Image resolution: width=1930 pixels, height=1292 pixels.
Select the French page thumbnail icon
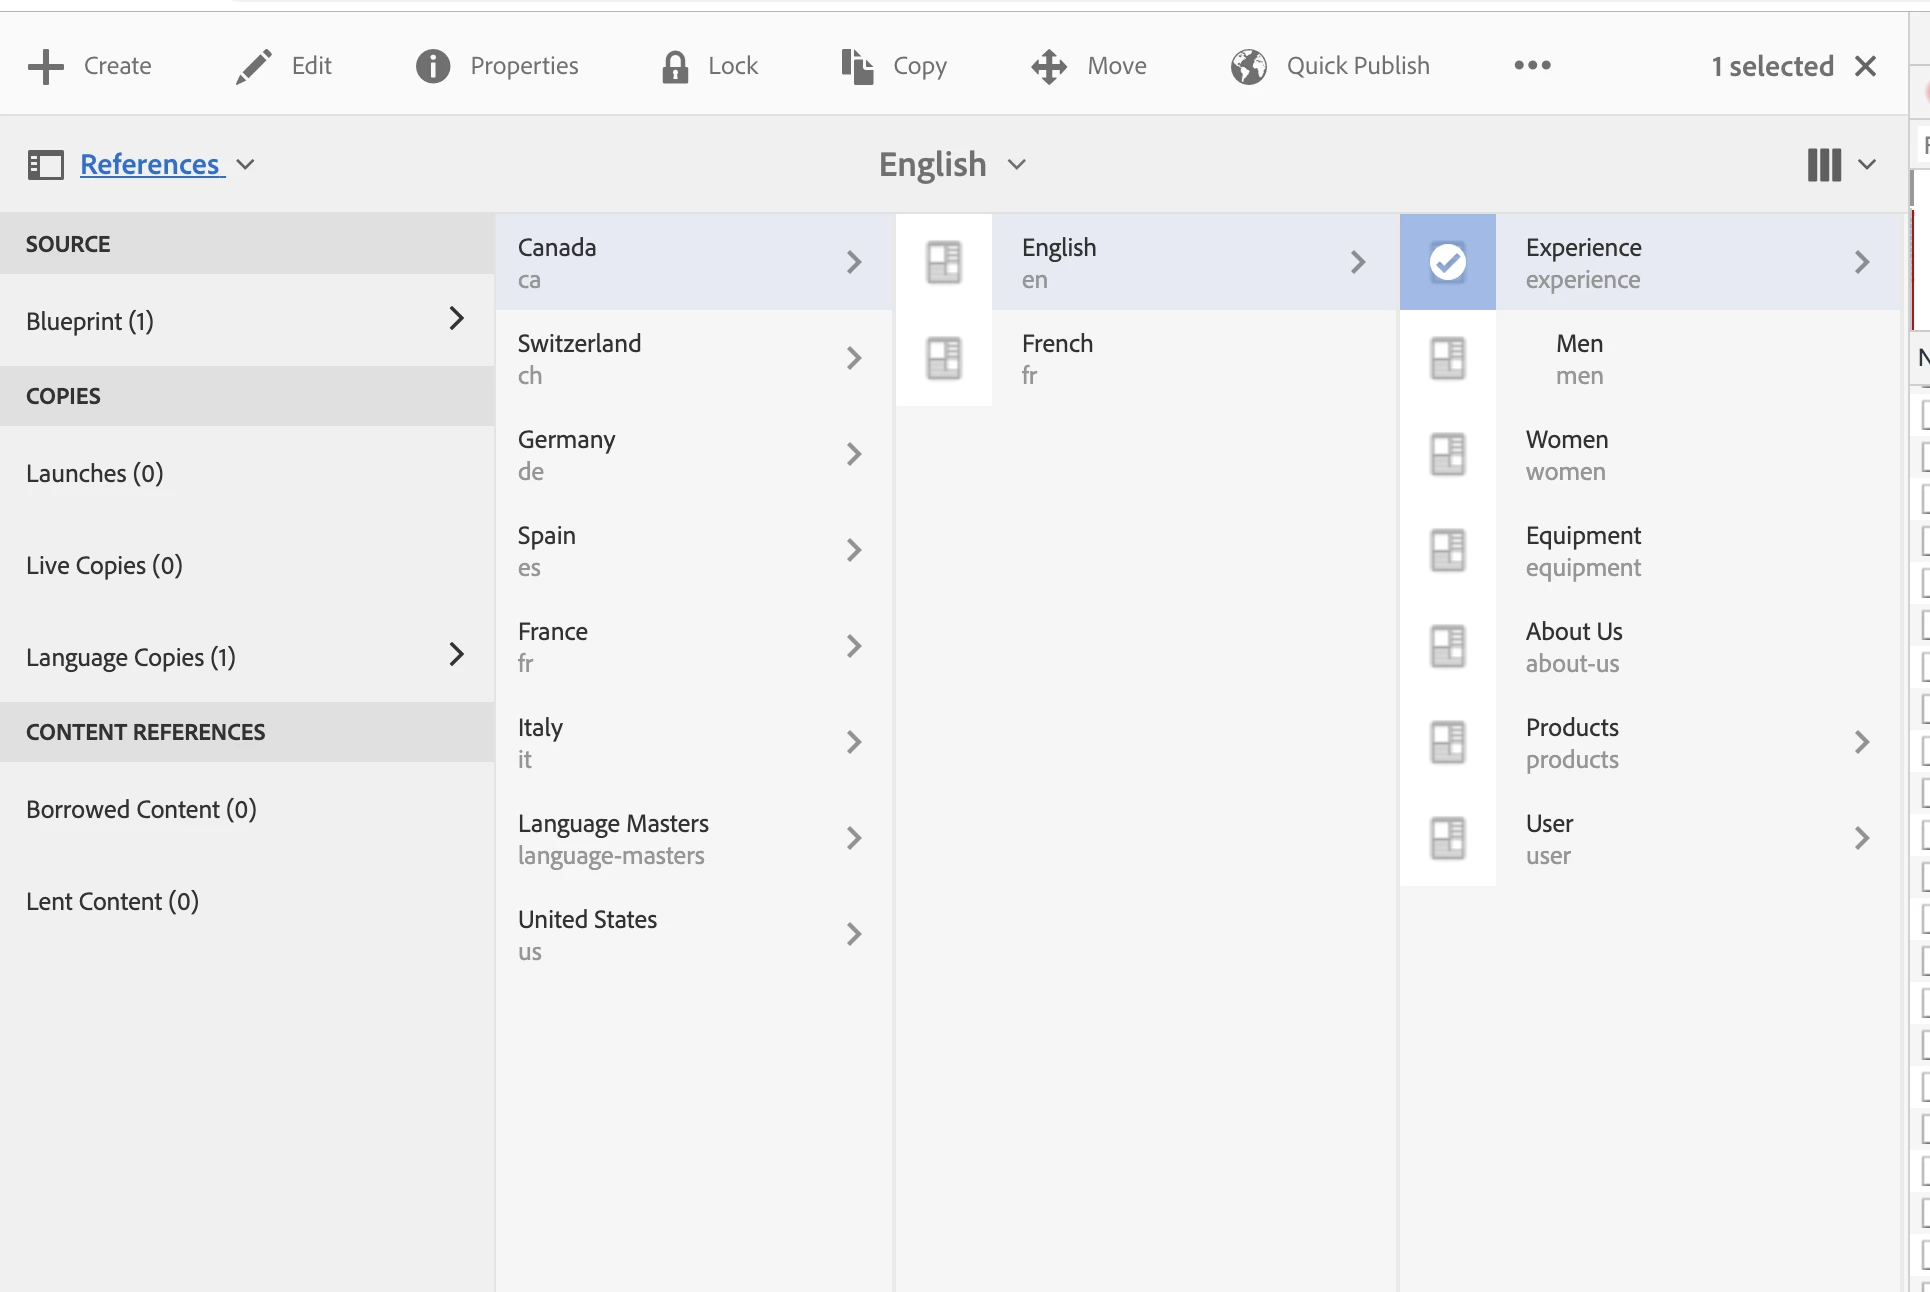coord(943,358)
